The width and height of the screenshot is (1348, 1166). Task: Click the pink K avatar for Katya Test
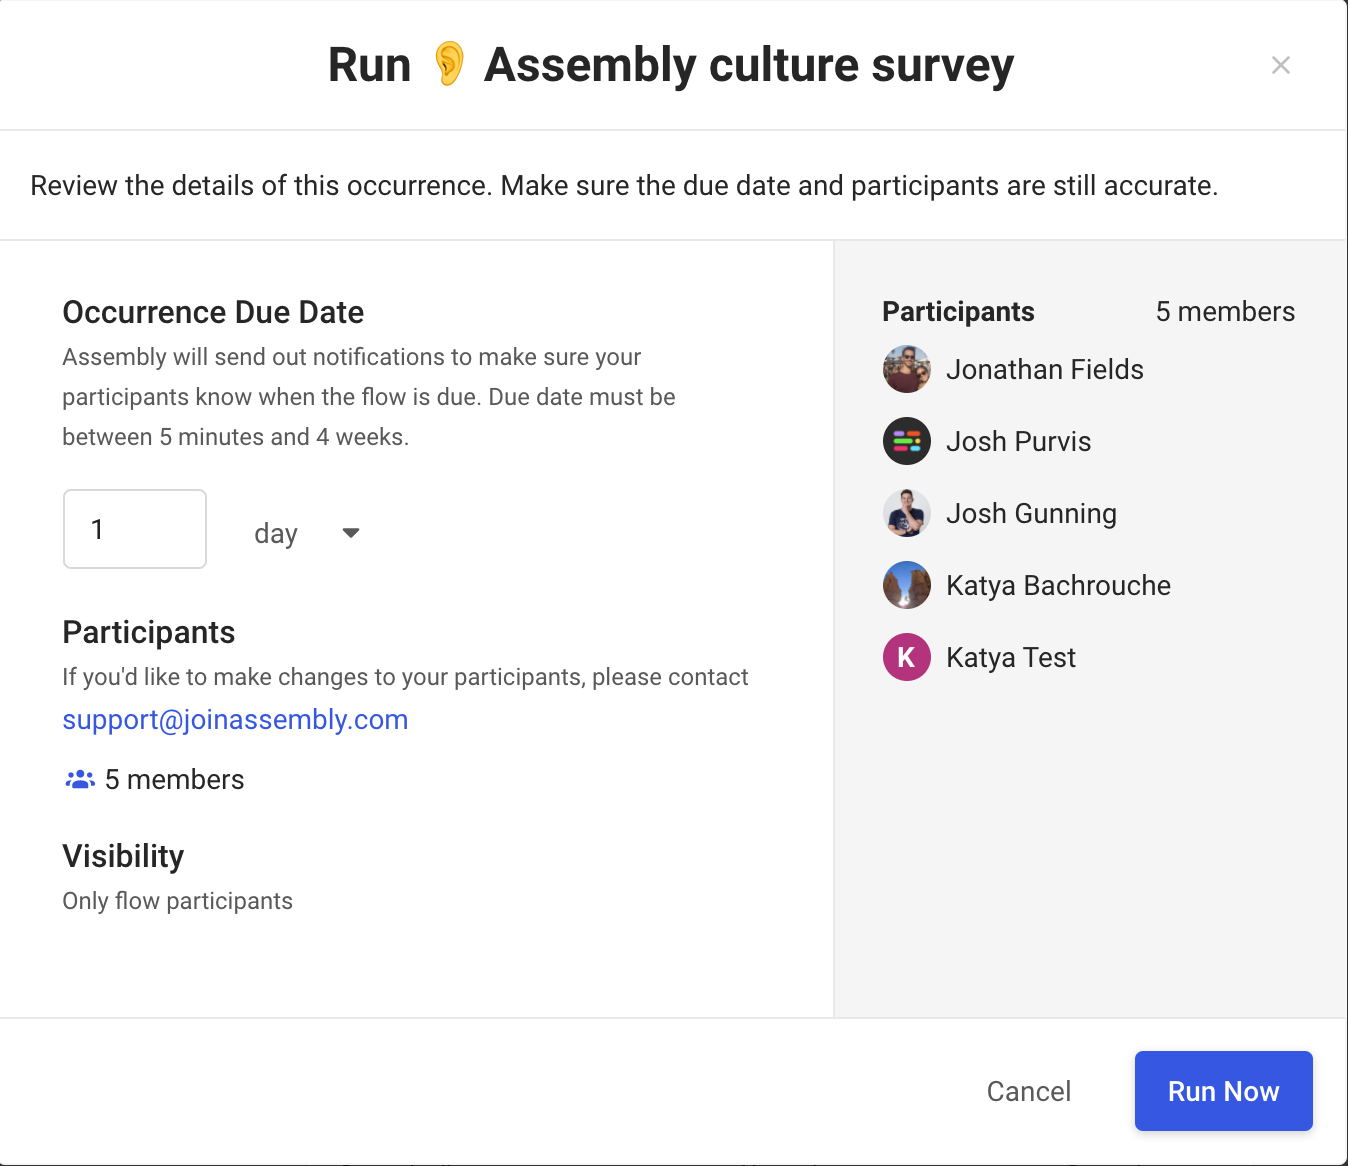907,657
